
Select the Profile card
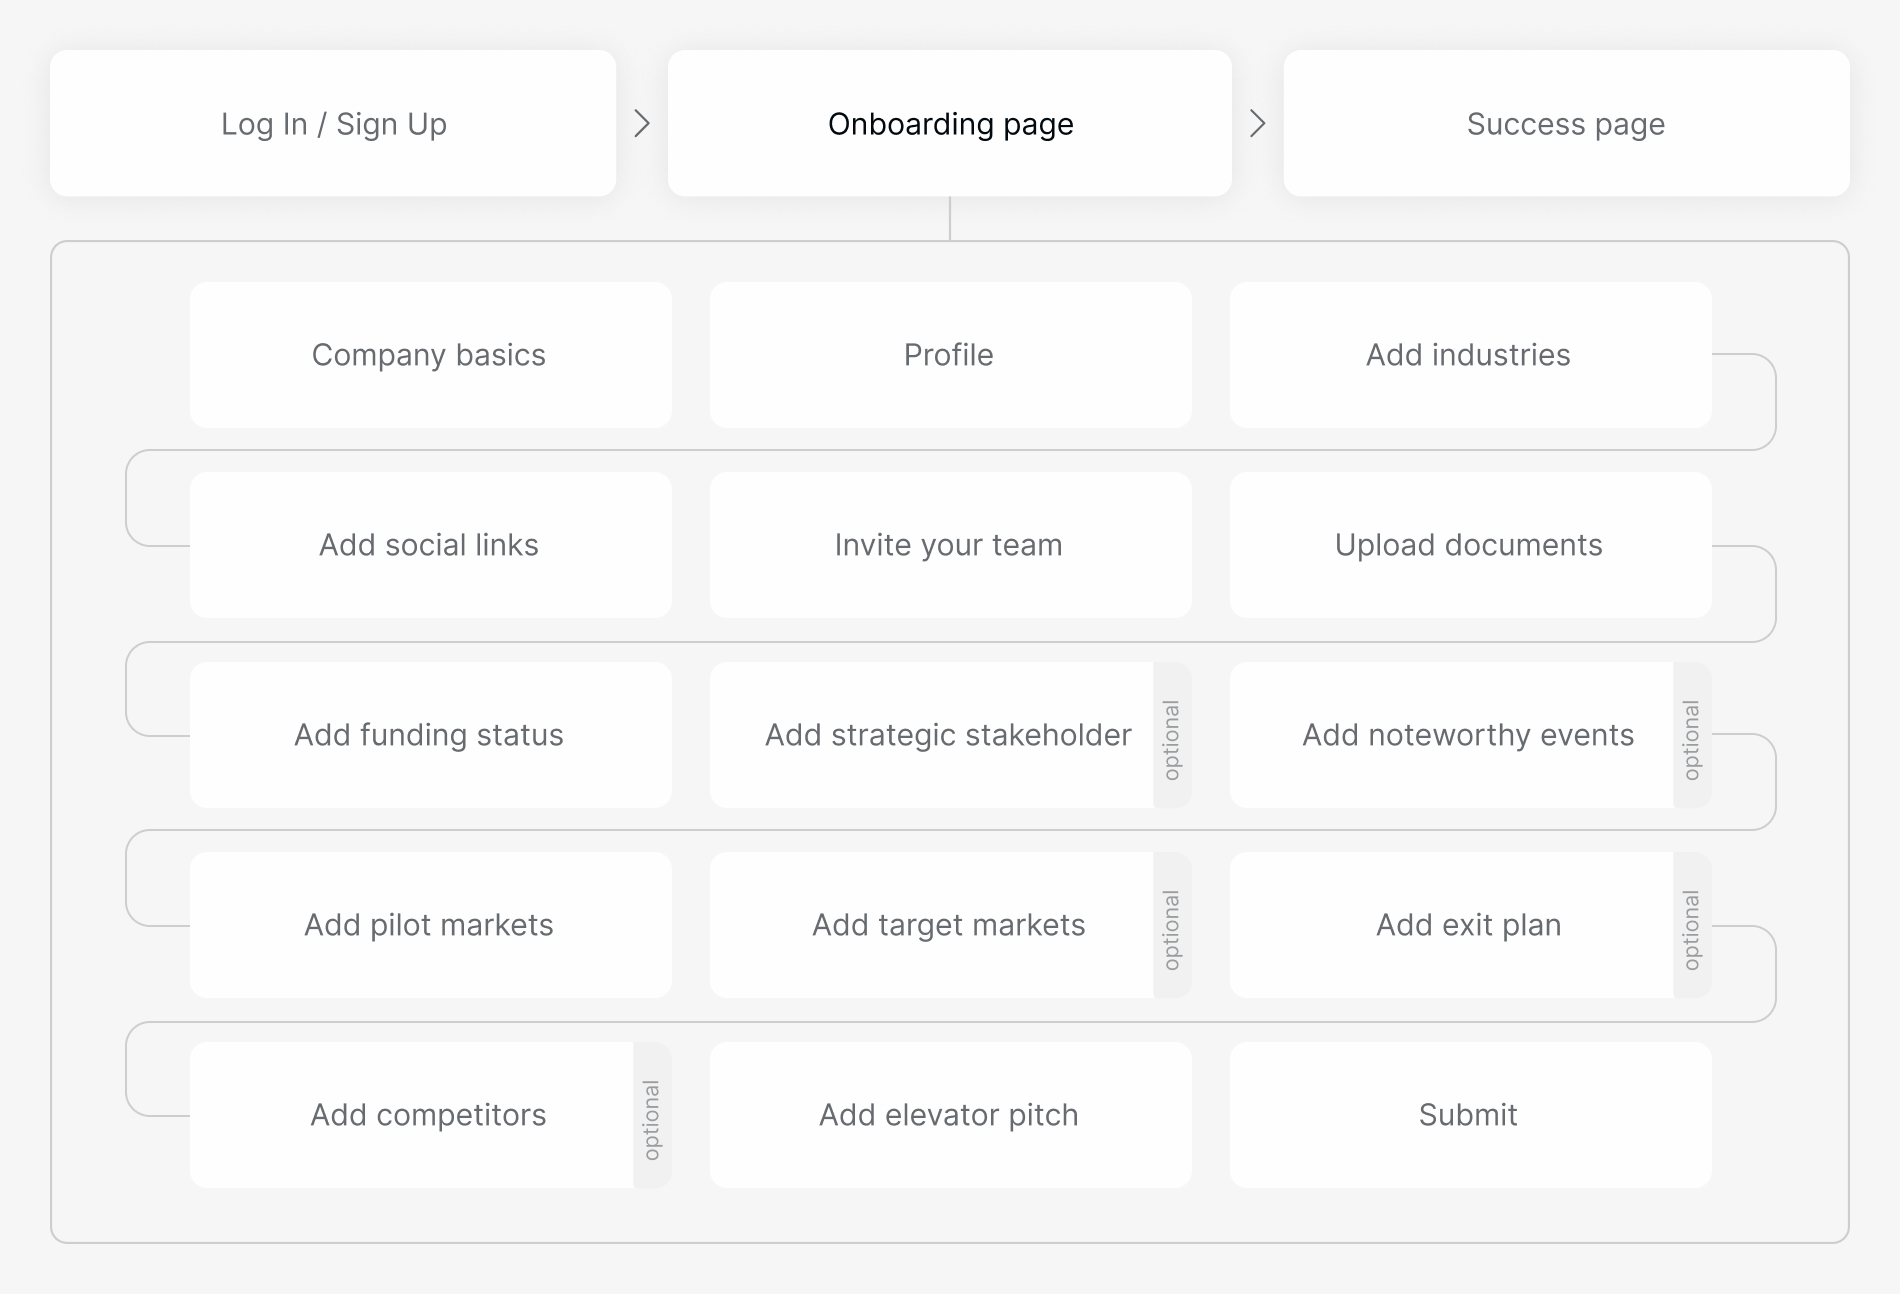[950, 355]
